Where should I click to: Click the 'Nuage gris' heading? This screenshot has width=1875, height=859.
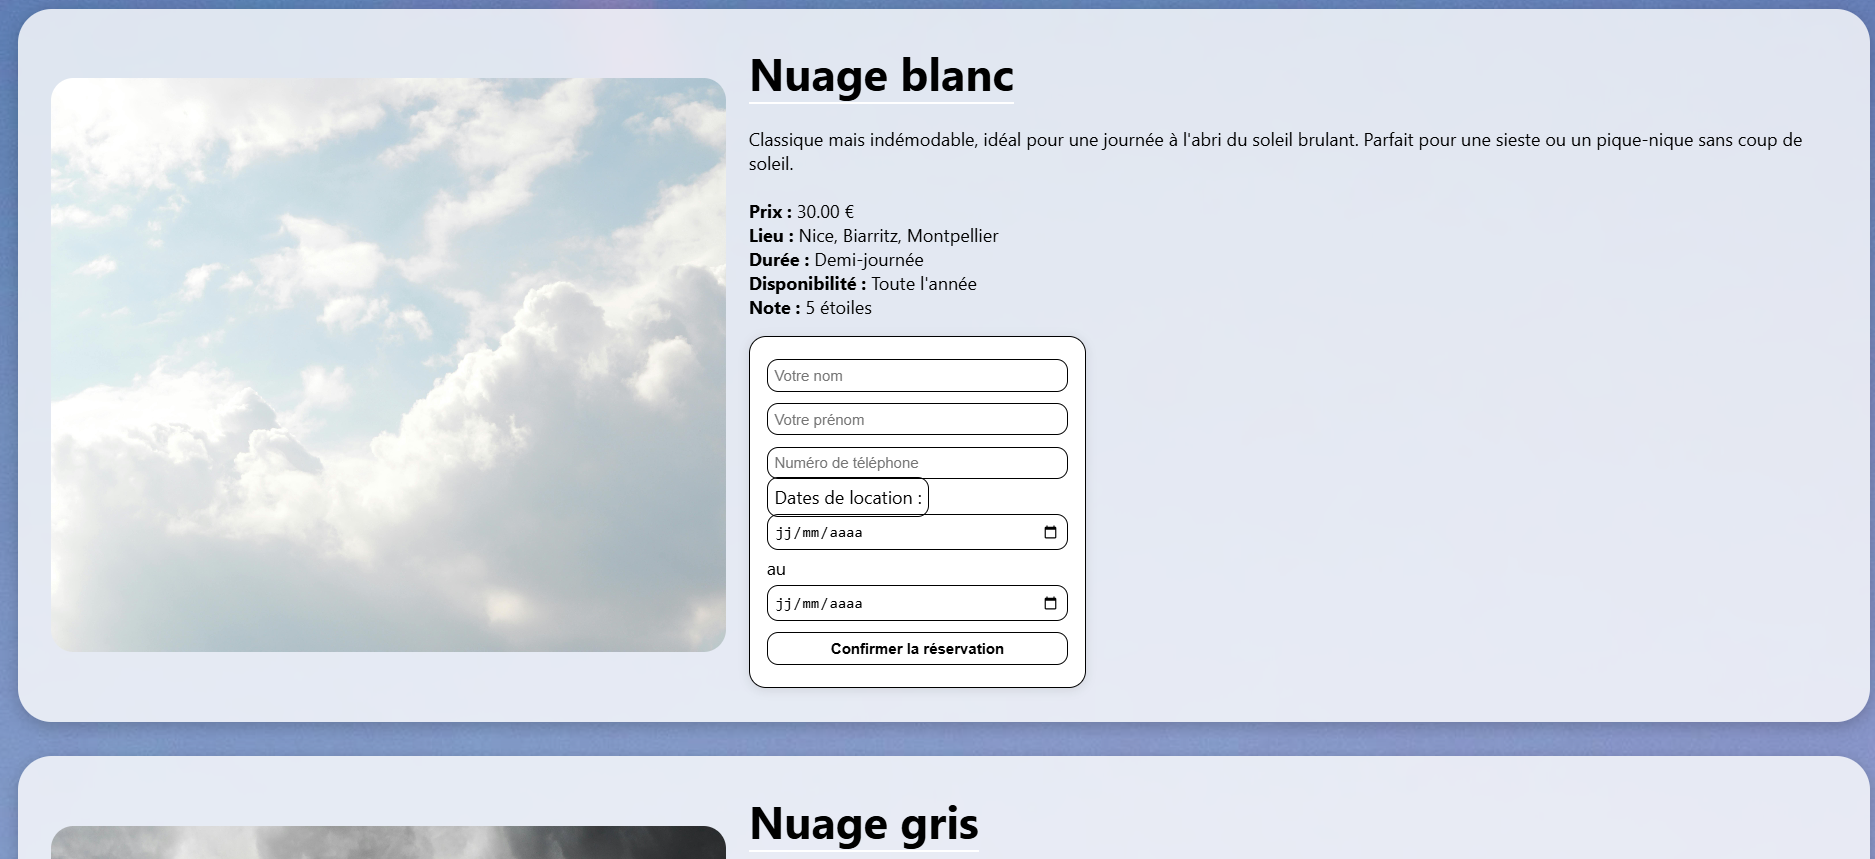863,824
